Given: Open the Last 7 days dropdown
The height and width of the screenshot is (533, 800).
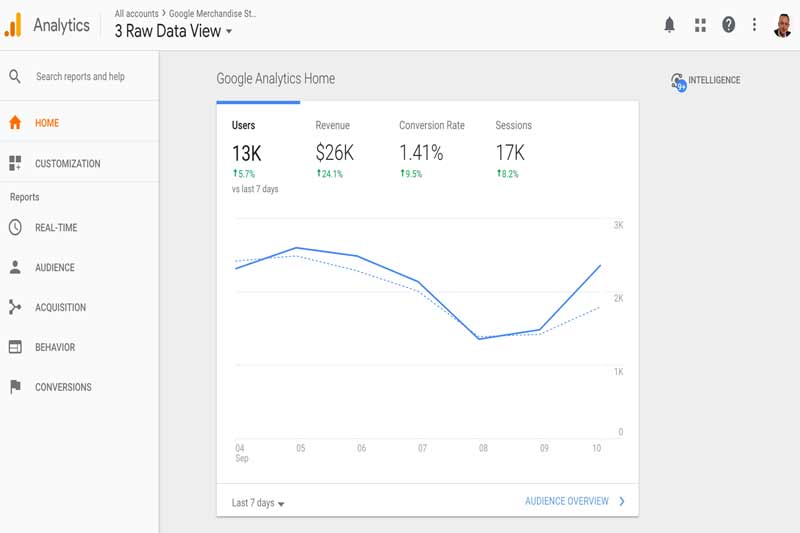Looking at the screenshot, I should click(258, 503).
